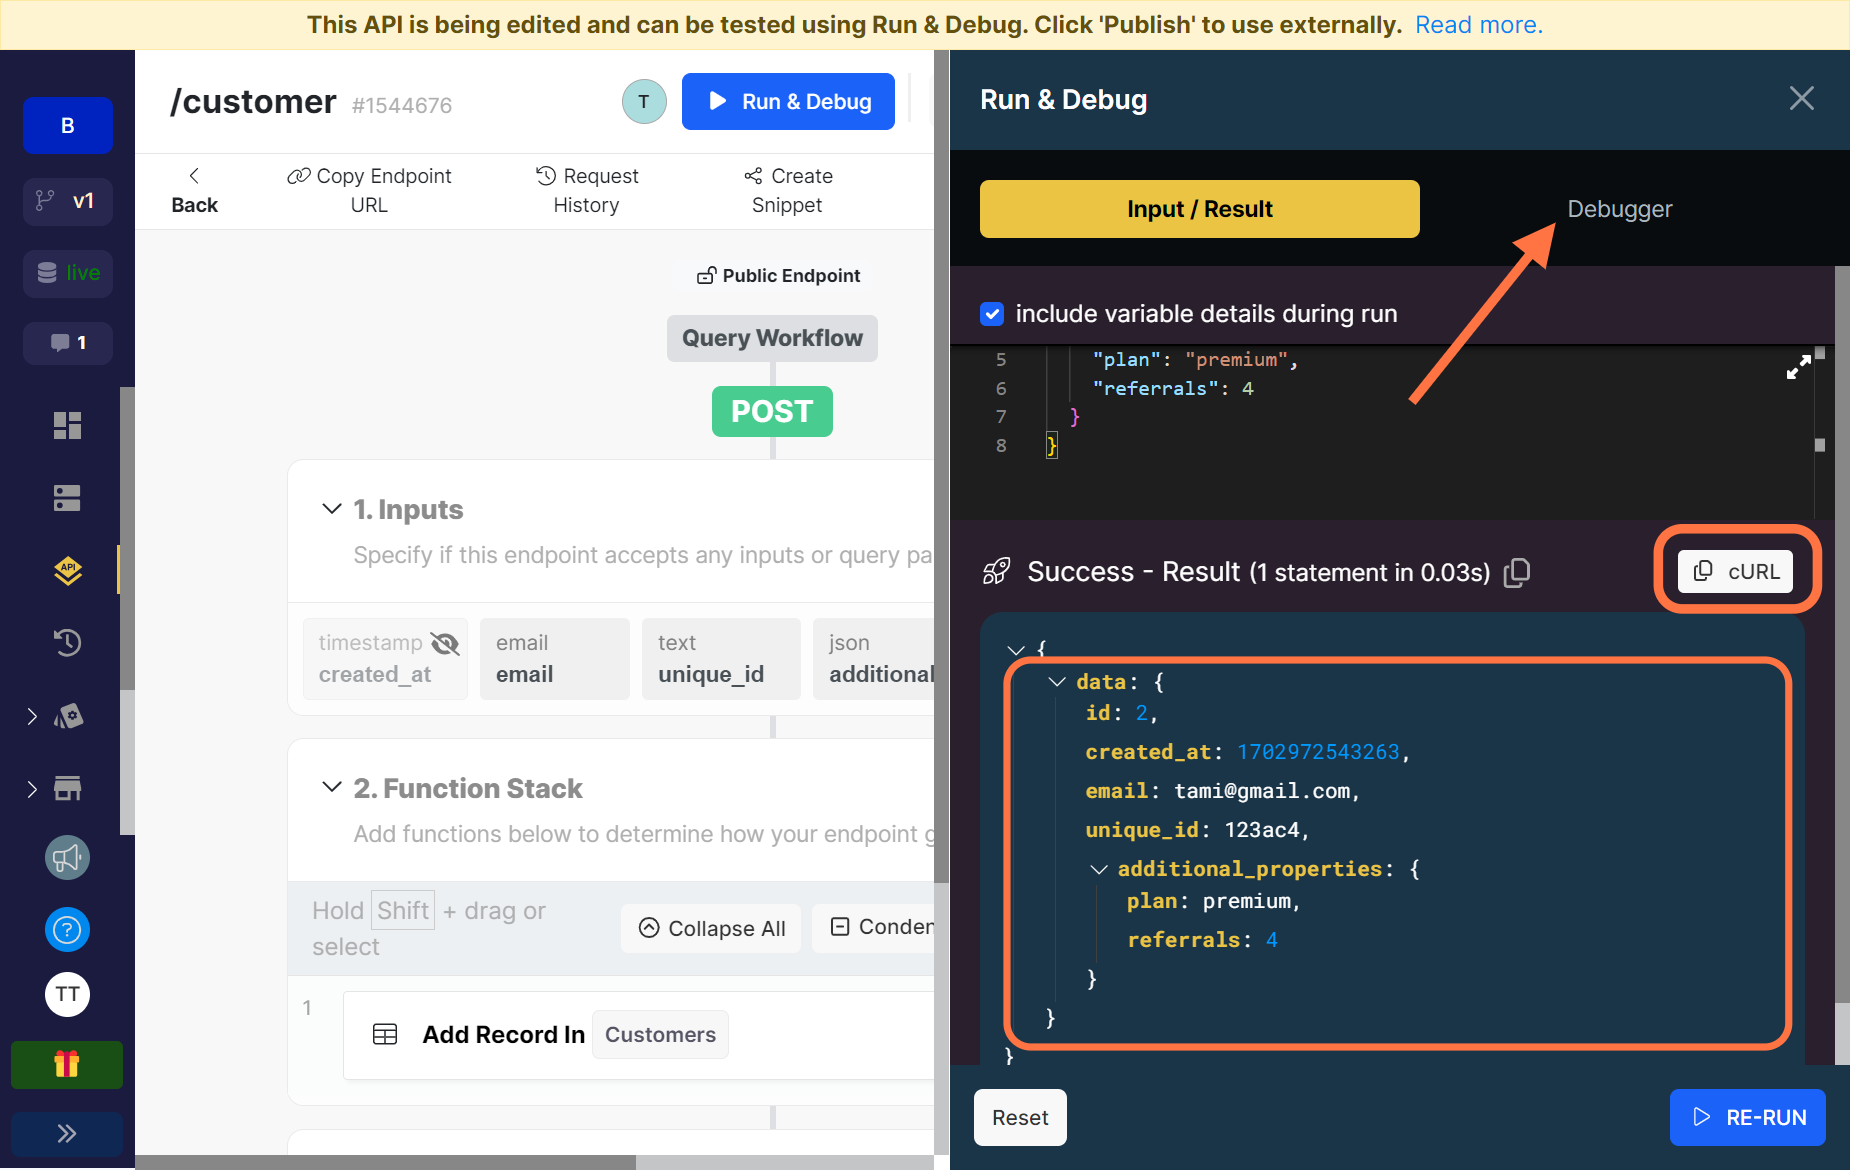Select the email input field chip
The width and height of the screenshot is (1850, 1170).
point(555,659)
